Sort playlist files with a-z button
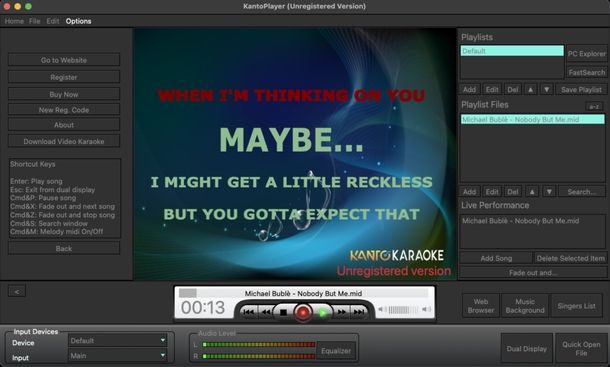This screenshot has width=610, height=367. click(x=594, y=106)
